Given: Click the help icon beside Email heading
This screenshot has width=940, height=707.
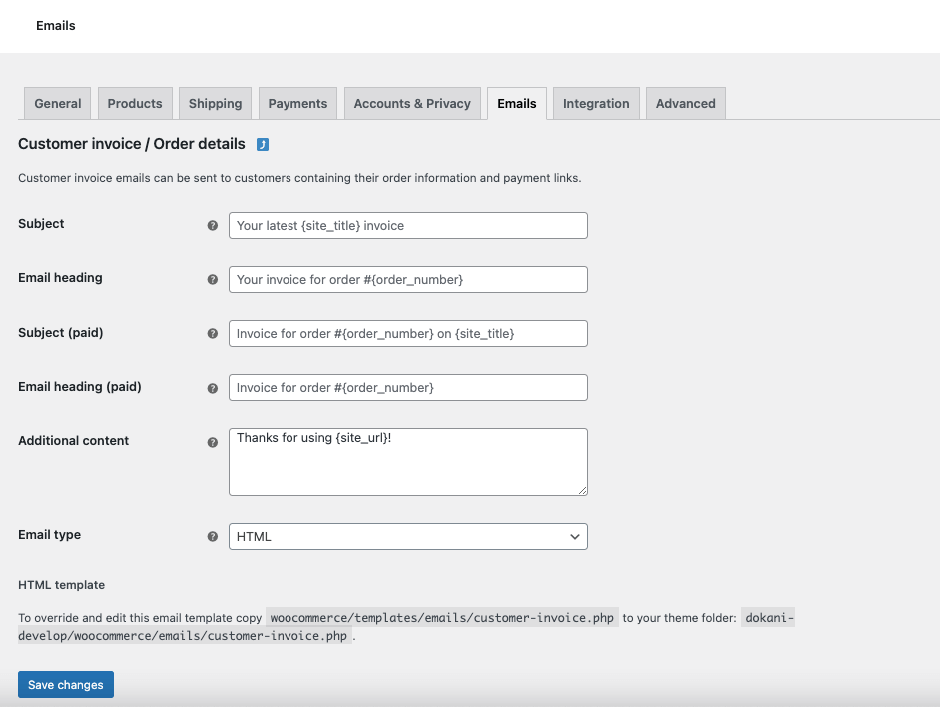Looking at the screenshot, I should pos(213,280).
